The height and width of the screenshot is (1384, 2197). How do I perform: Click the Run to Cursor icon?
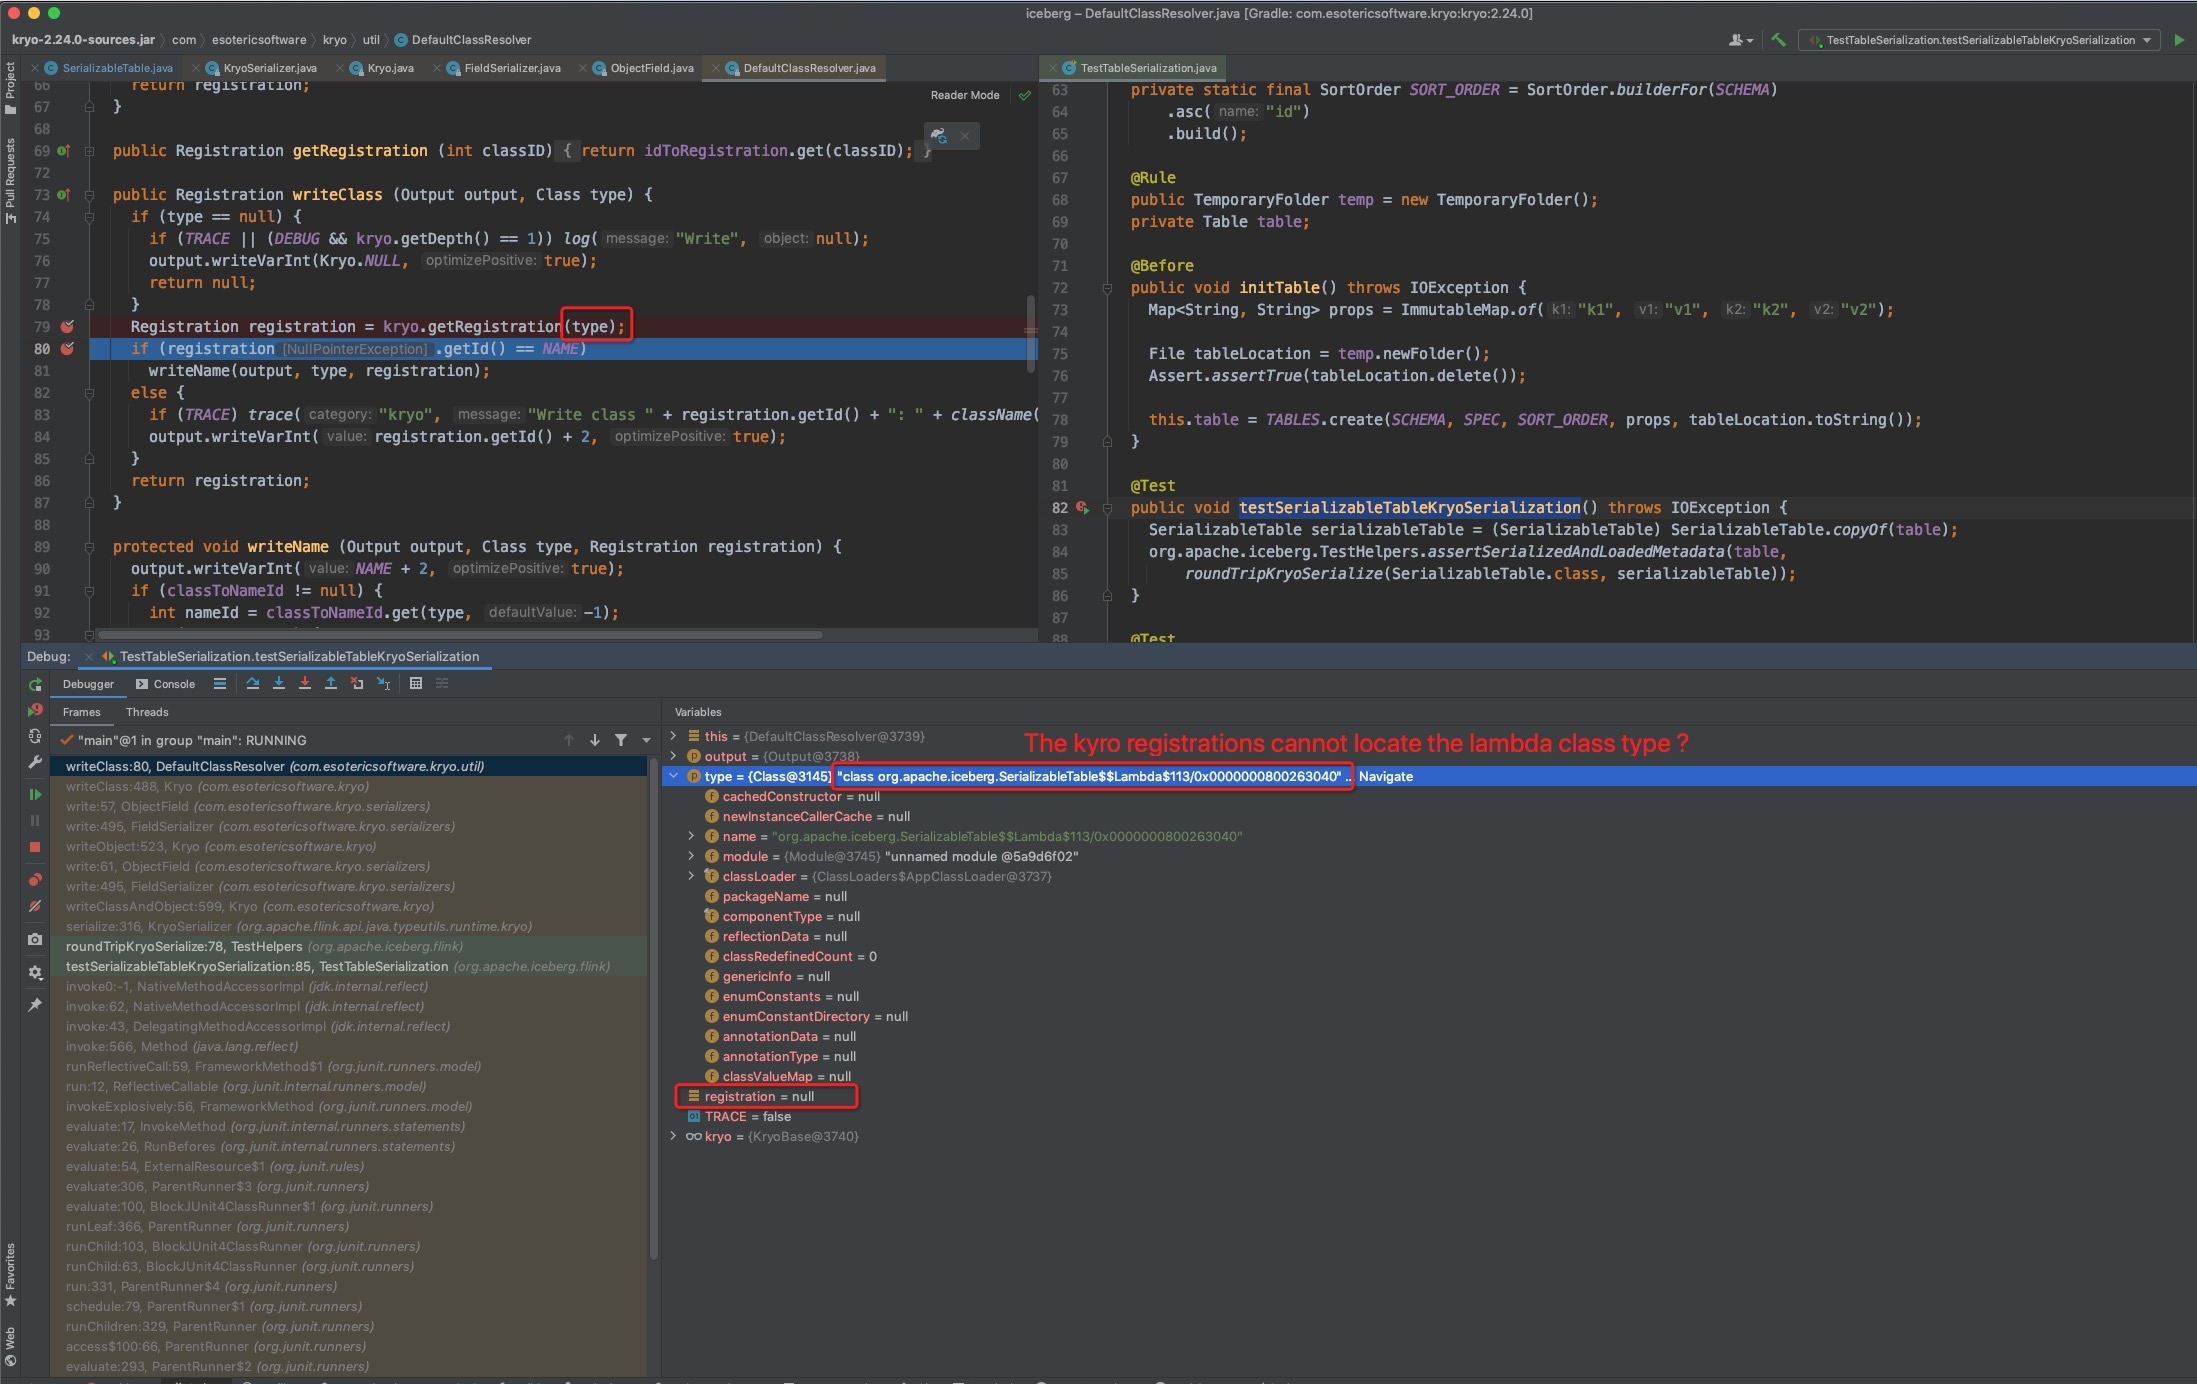(383, 684)
